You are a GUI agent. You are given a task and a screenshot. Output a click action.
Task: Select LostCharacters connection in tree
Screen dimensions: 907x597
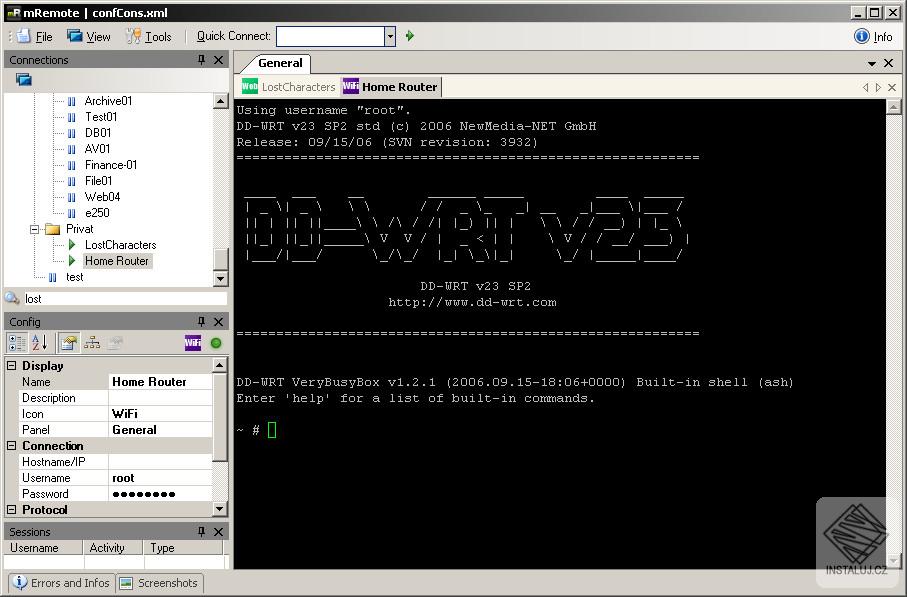pos(120,245)
